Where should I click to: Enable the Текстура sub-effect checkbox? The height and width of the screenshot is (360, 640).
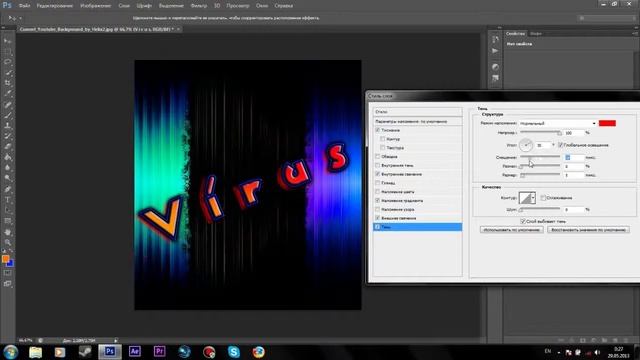(x=382, y=148)
